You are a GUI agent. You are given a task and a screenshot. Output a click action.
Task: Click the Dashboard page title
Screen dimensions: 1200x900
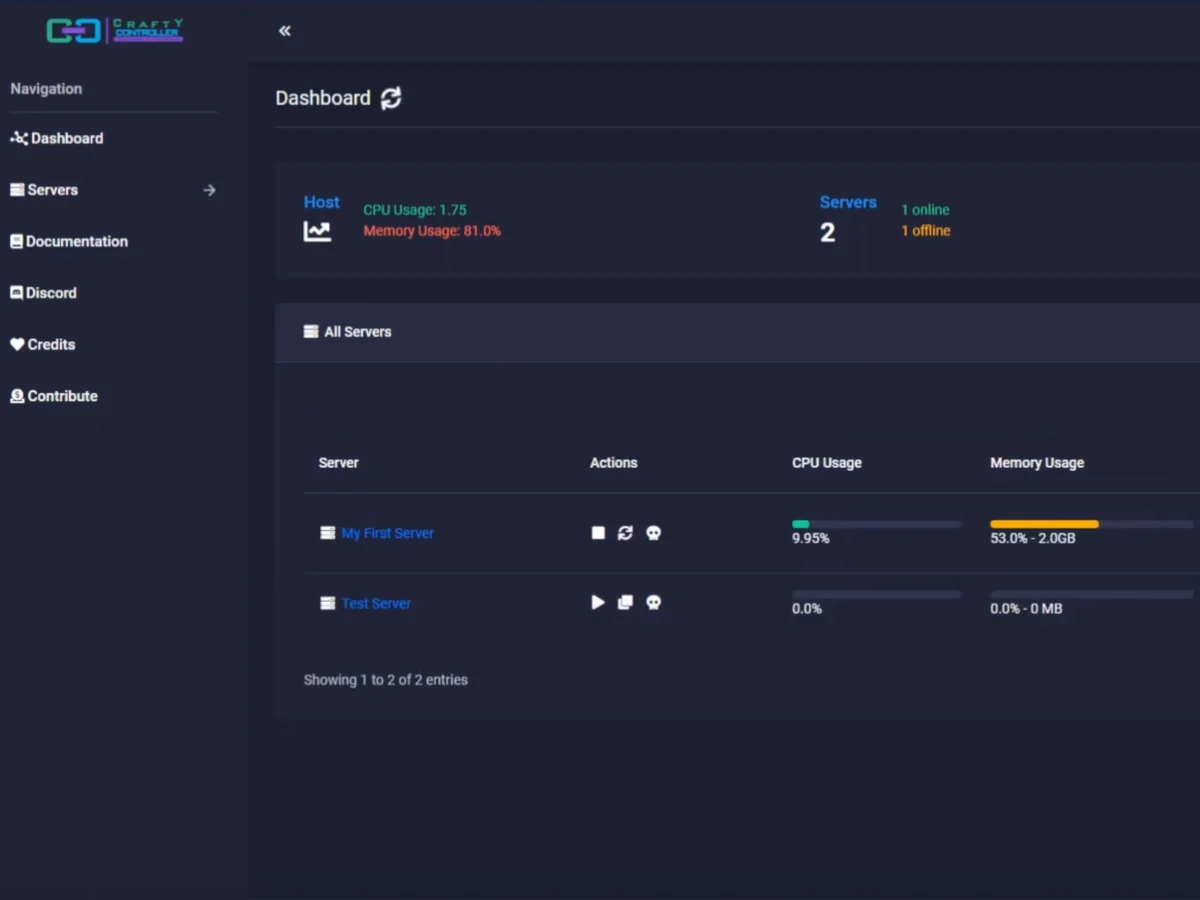click(x=323, y=98)
